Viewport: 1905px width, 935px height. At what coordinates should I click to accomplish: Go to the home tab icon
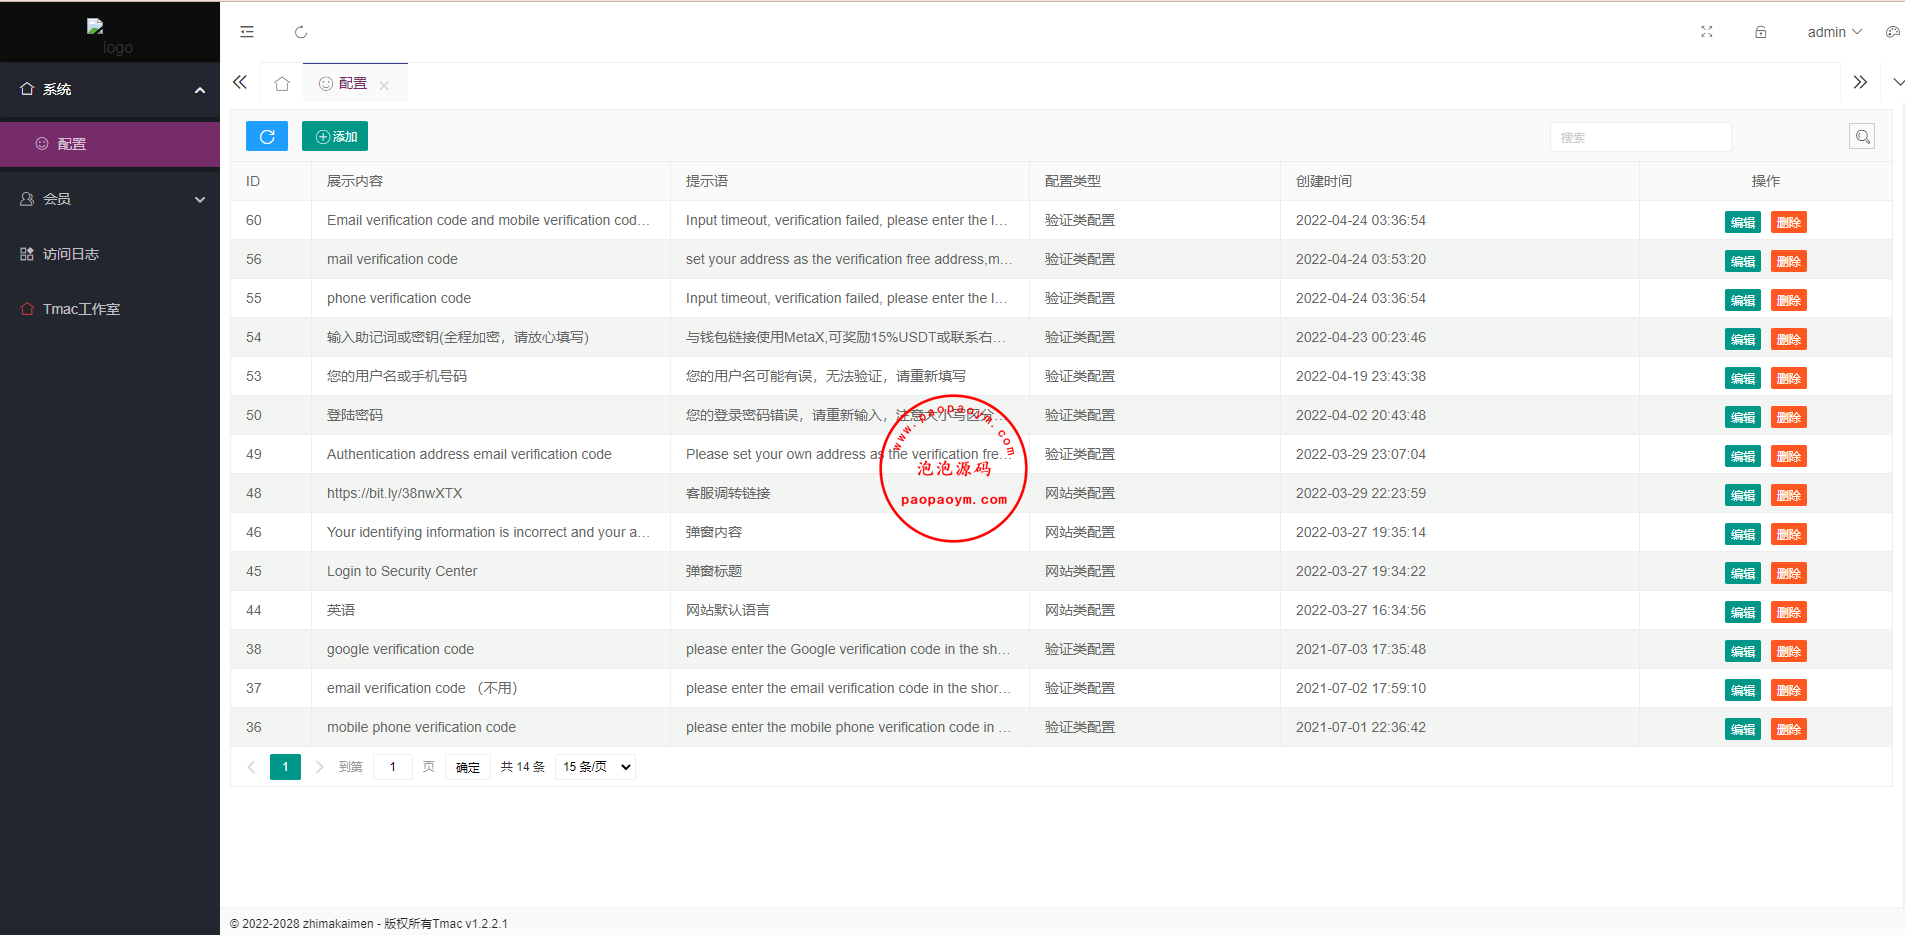pyautogui.click(x=282, y=84)
